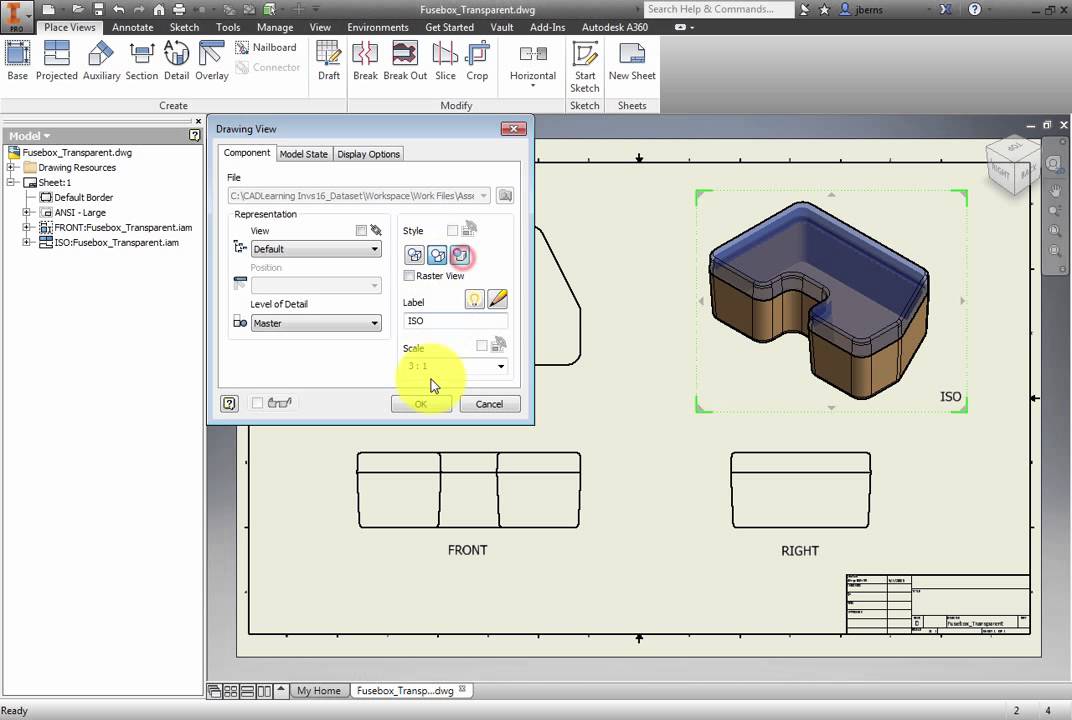The height and width of the screenshot is (720, 1072).
Task: Open the Autodesk A360 ribbon tab
Action: (x=615, y=27)
